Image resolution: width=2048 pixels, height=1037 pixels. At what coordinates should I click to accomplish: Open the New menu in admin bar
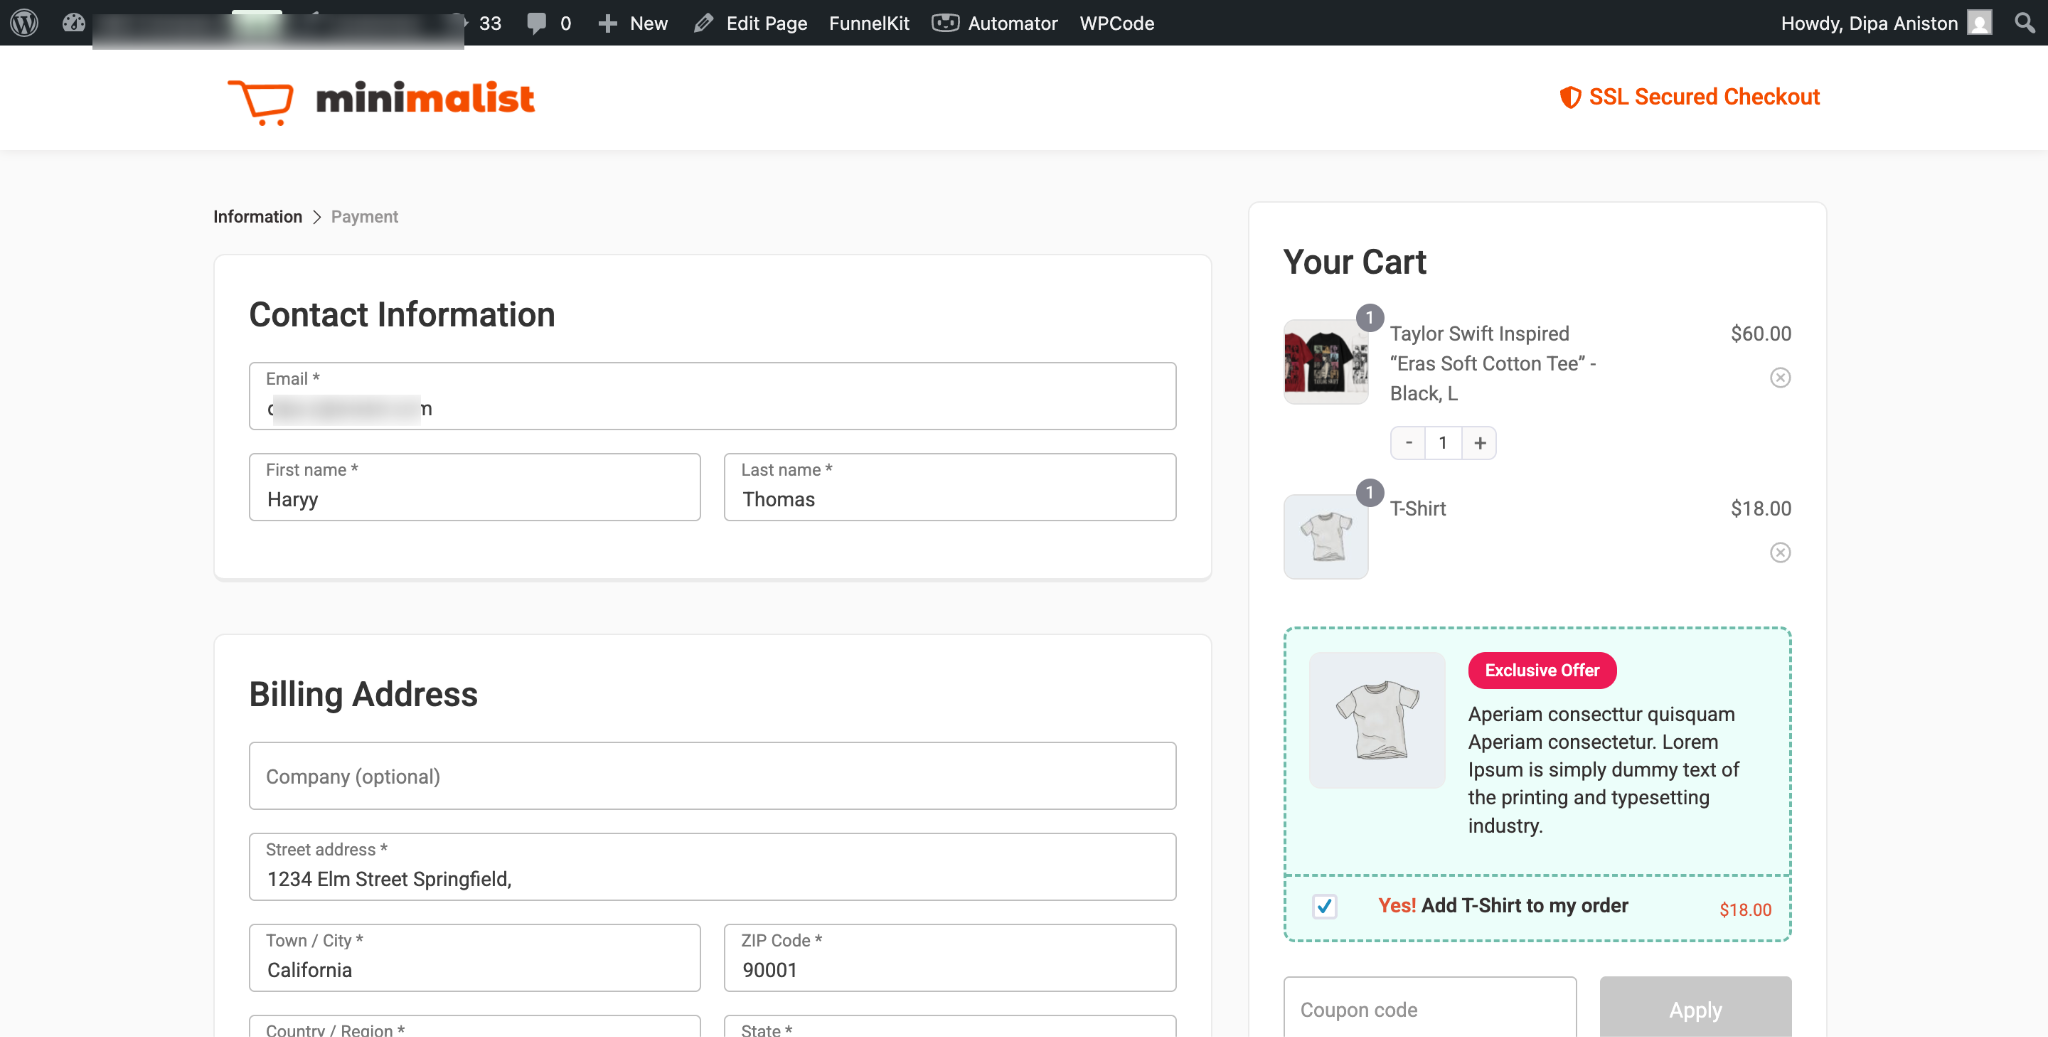633,23
